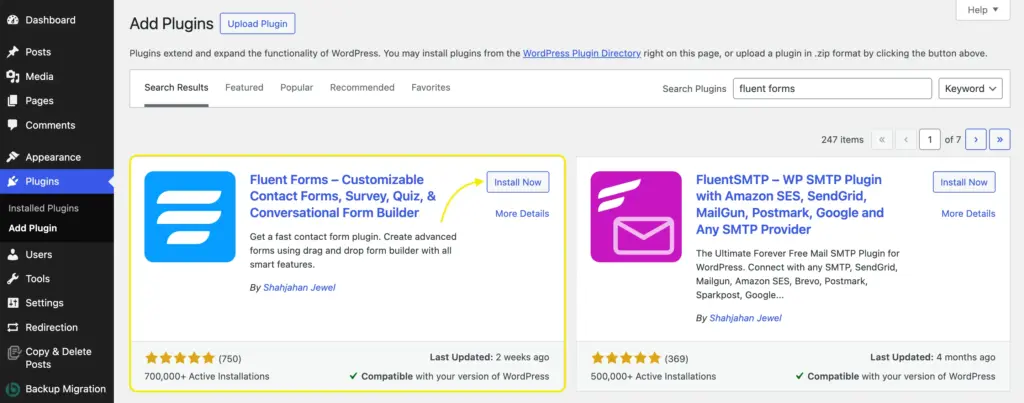Open Redirection in the sidebar

57,327
